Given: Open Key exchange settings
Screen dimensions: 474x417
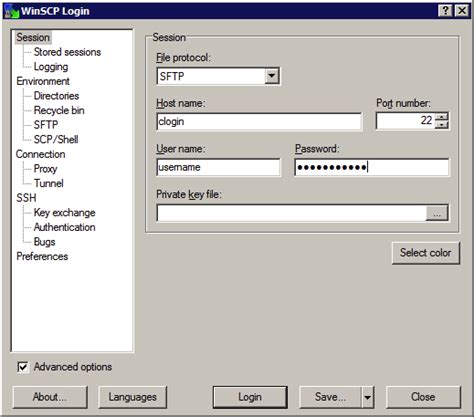Looking at the screenshot, I should tap(65, 213).
